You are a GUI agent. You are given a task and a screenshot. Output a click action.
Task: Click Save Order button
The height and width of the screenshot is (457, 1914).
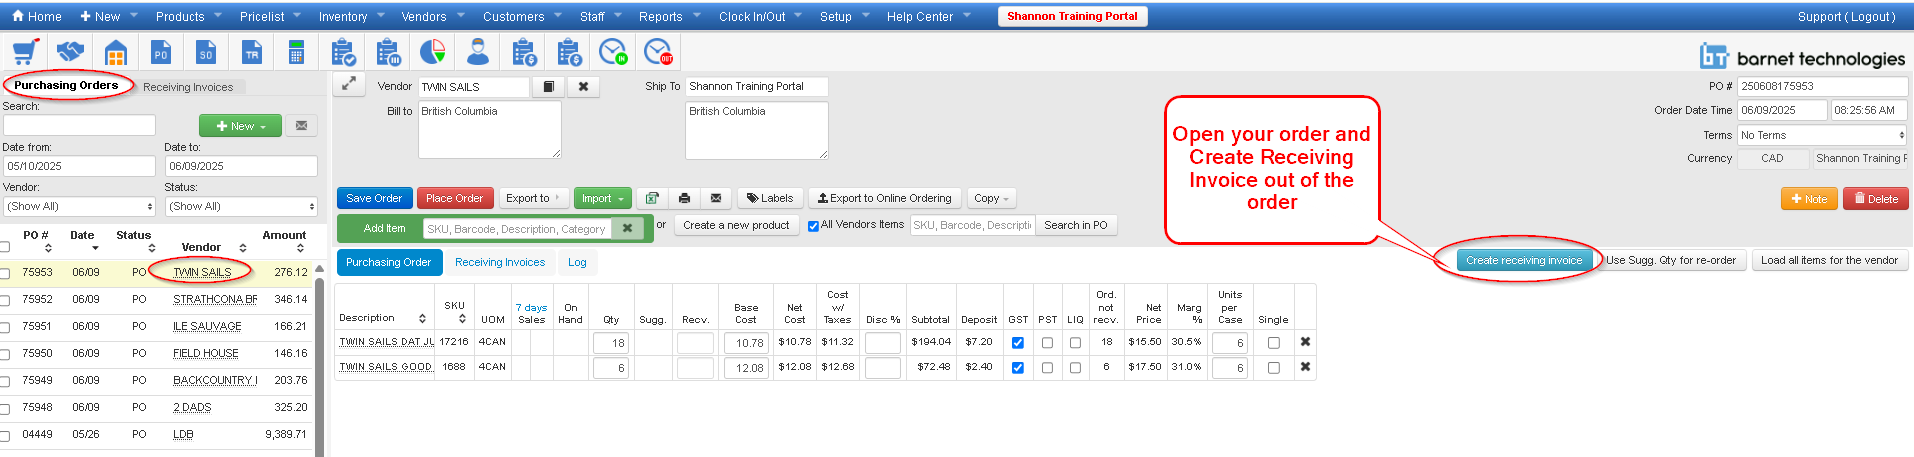click(x=374, y=198)
